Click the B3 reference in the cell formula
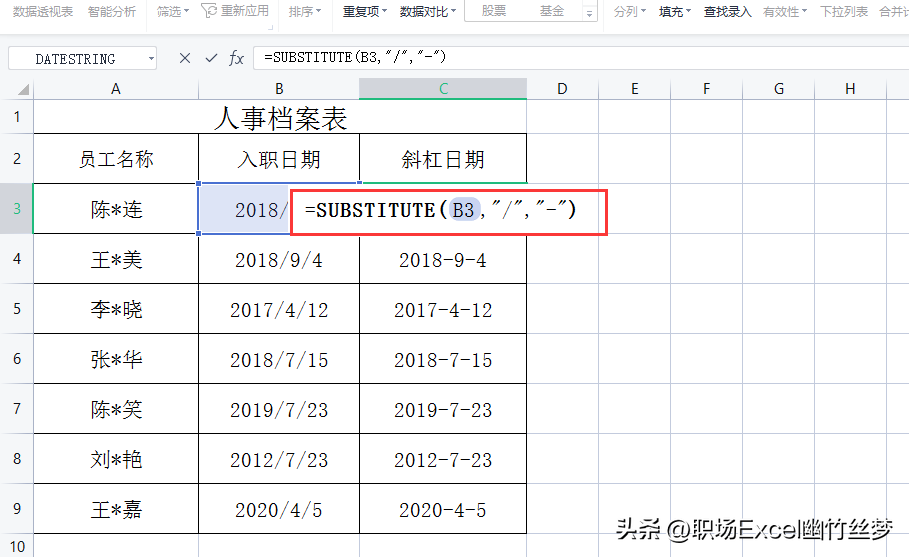This screenshot has width=909, height=557. (x=463, y=209)
